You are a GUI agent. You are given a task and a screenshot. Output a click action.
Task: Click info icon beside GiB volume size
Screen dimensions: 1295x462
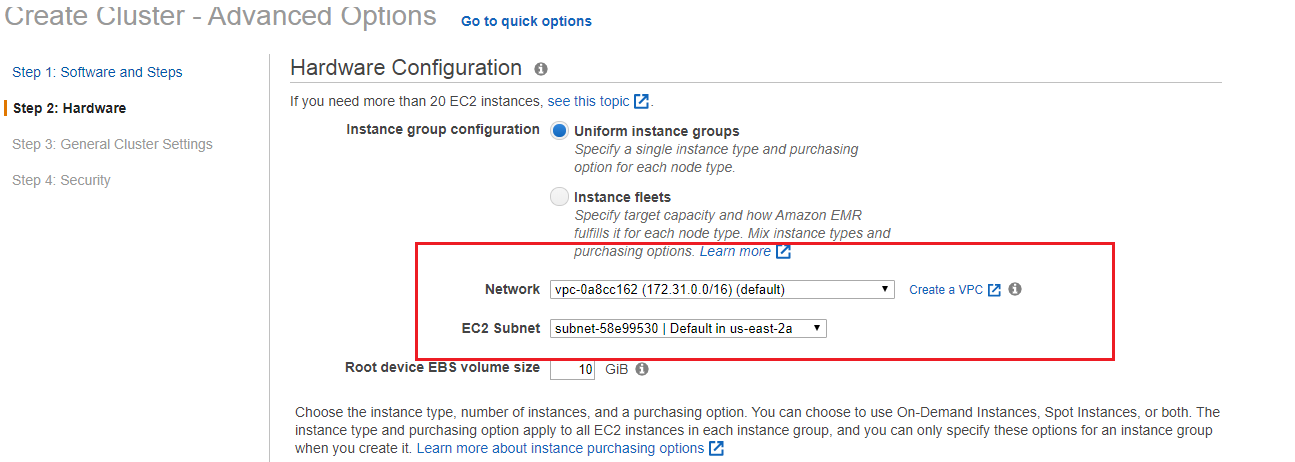(x=642, y=369)
